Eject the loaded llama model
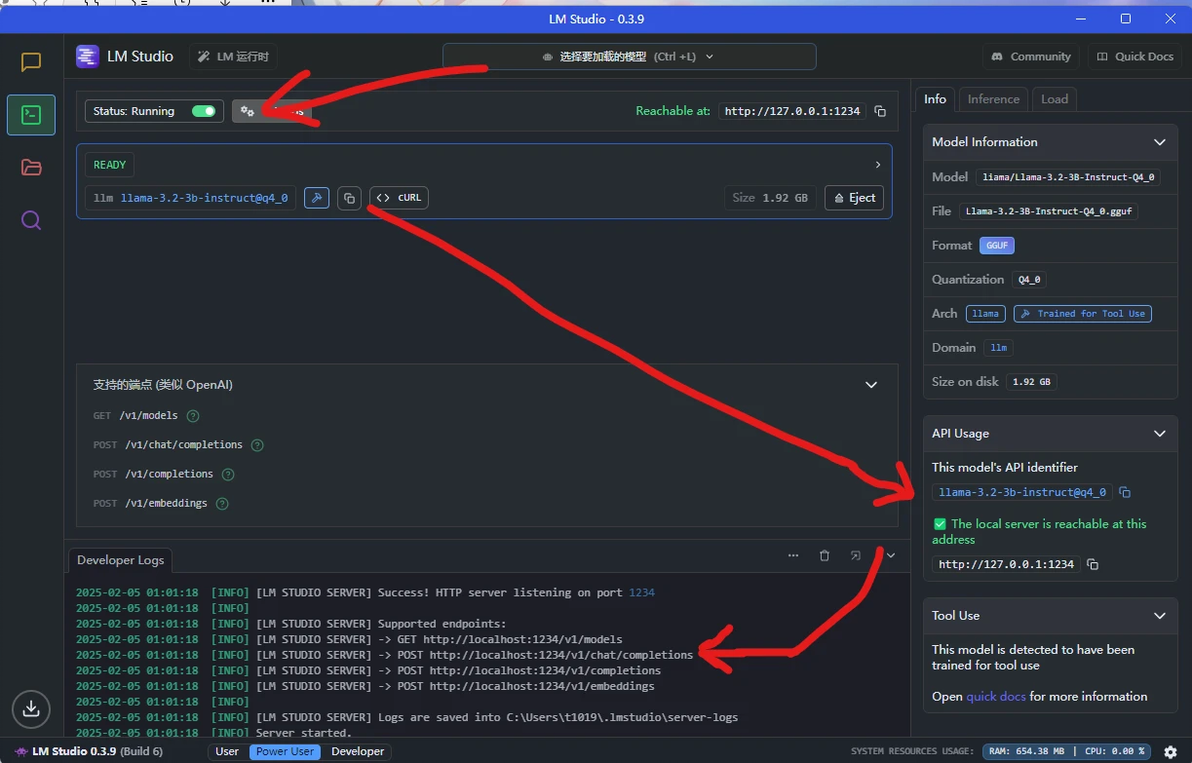This screenshot has width=1192, height=763. click(x=854, y=198)
